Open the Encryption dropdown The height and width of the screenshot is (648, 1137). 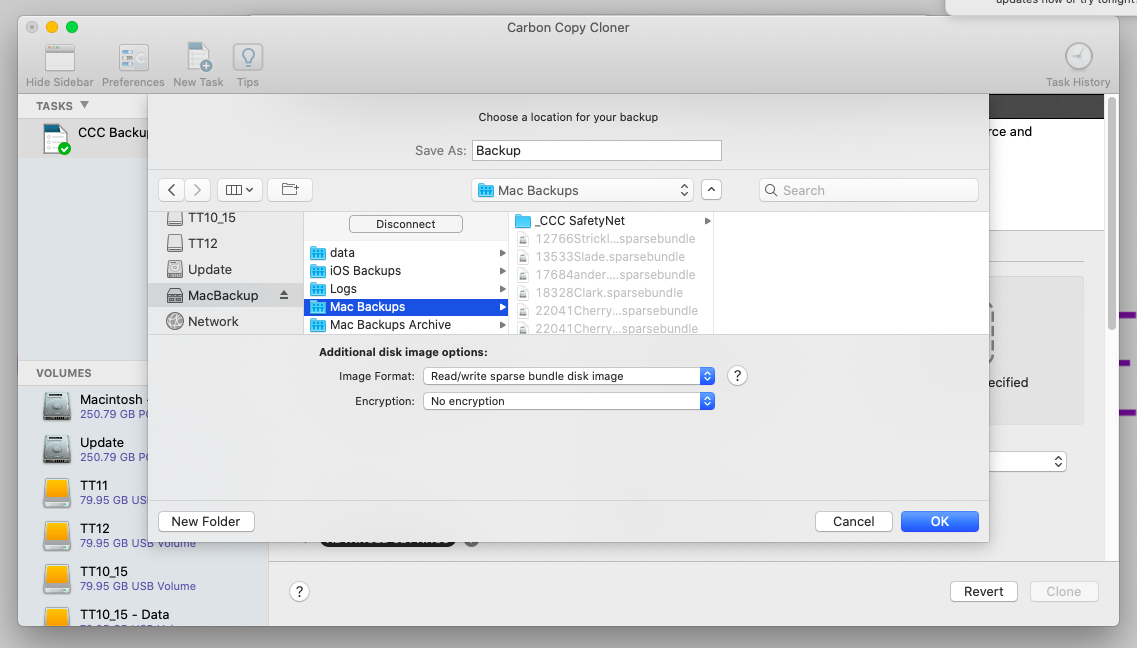(x=568, y=401)
